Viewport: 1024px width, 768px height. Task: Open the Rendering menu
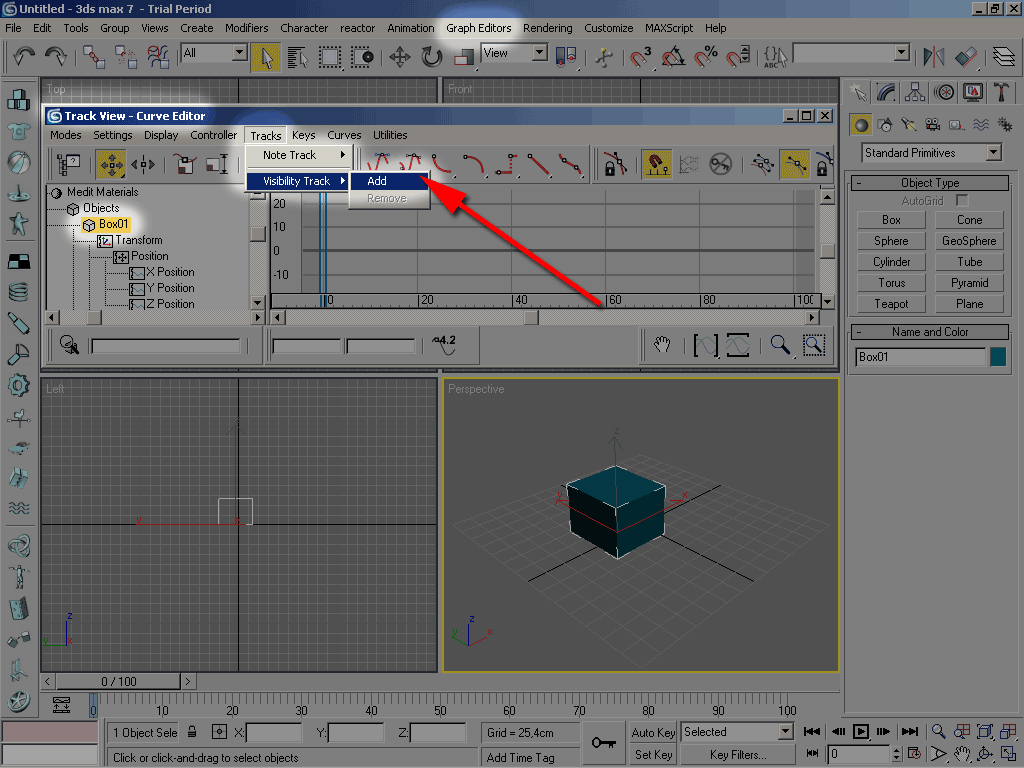pos(547,28)
